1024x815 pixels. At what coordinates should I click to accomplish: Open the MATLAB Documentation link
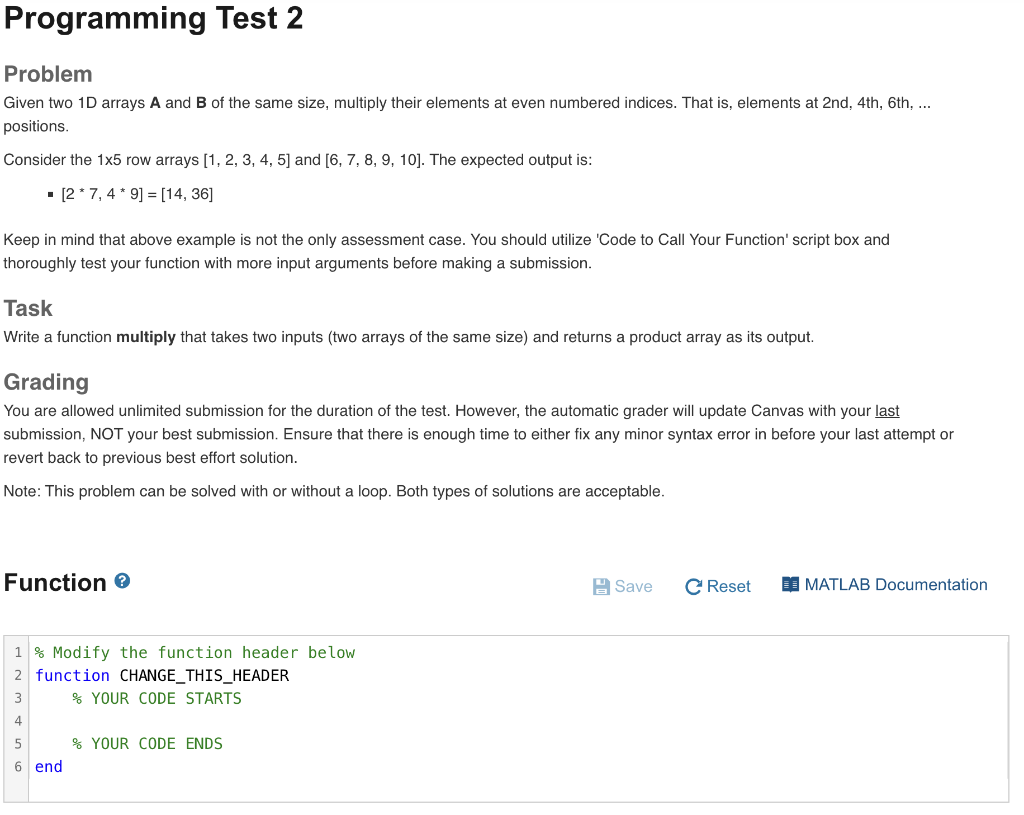[x=895, y=584]
